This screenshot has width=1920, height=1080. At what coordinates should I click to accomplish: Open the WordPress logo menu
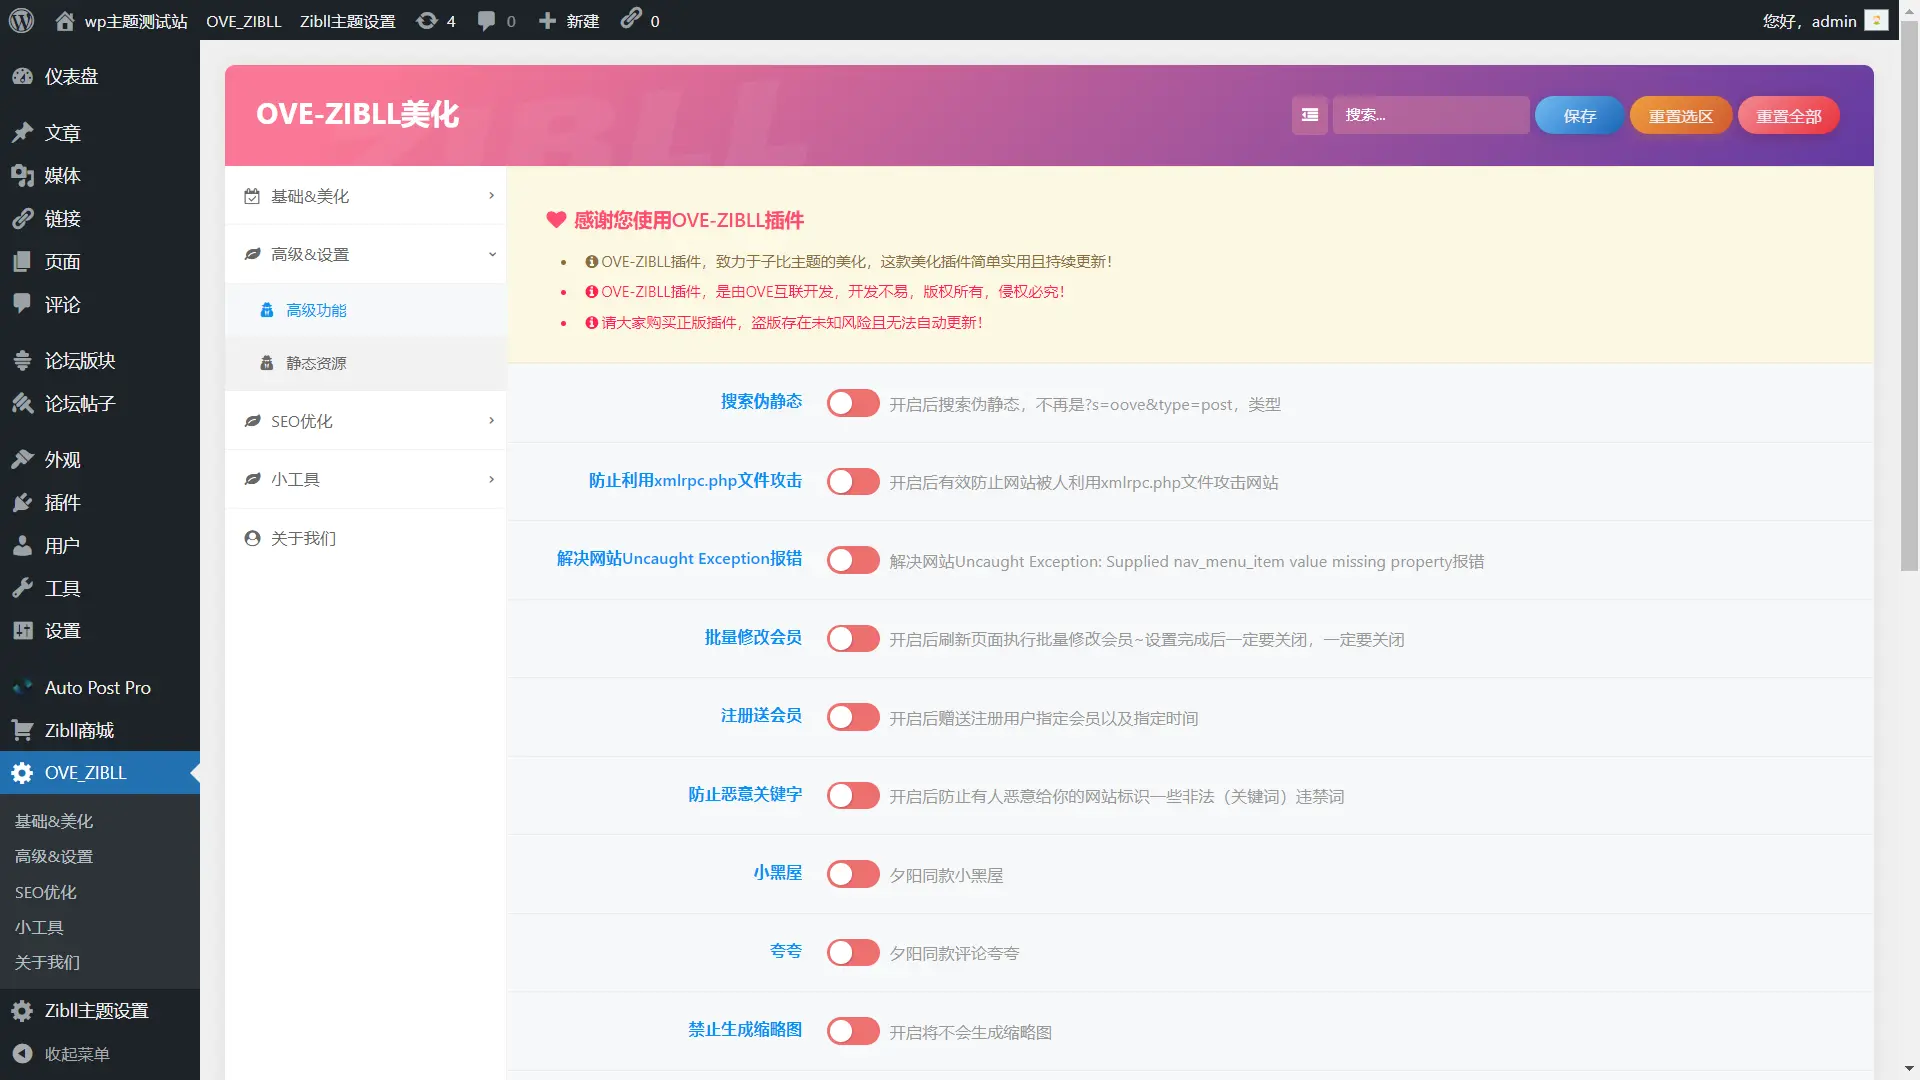click(x=21, y=20)
